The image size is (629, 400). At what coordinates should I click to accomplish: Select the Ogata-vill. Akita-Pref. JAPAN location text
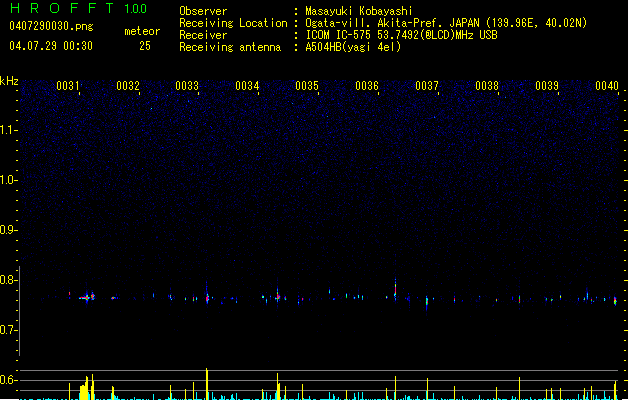(x=446, y=23)
